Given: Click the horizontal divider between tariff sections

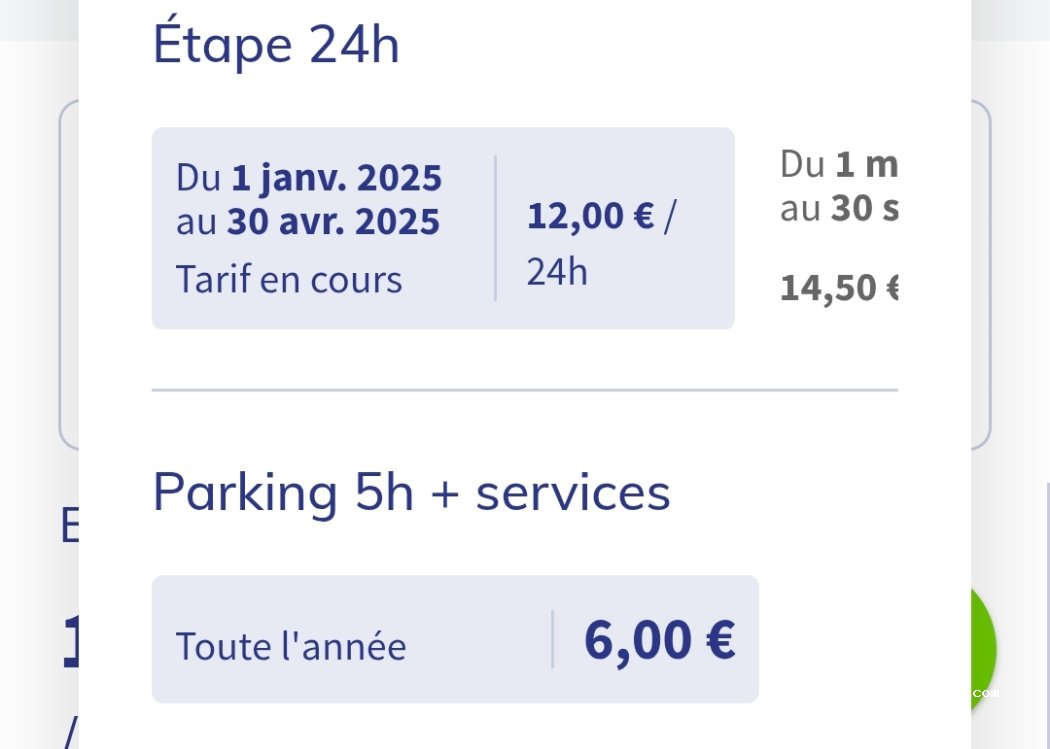Looking at the screenshot, I should [x=524, y=390].
